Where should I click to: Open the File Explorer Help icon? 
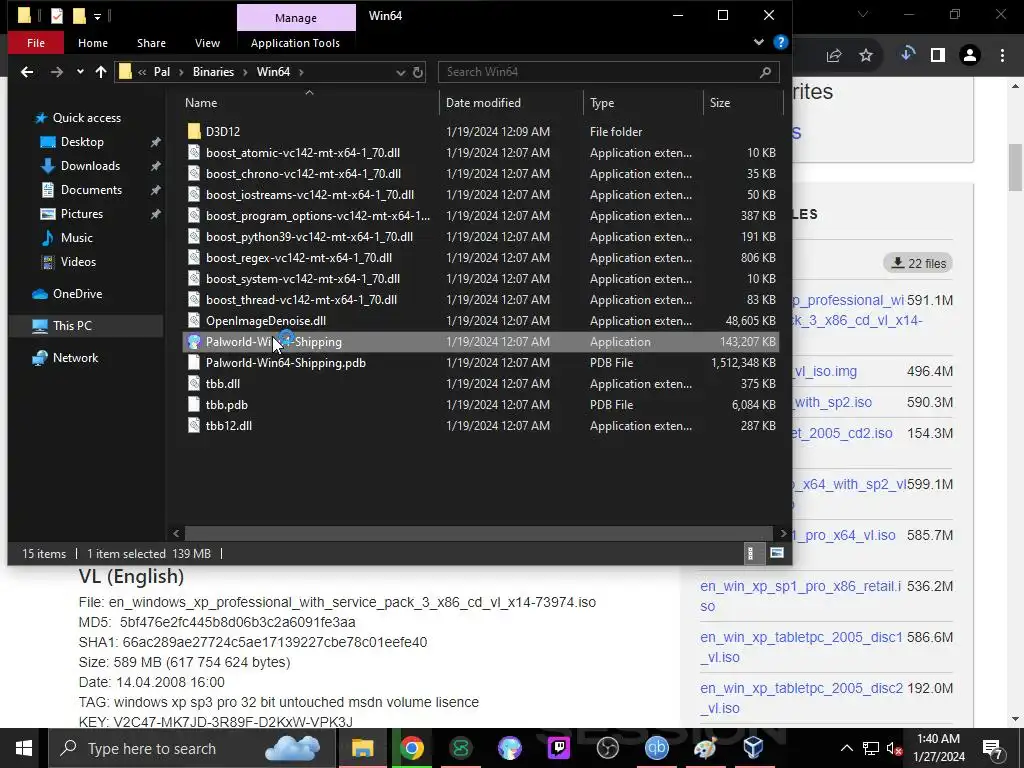780,42
